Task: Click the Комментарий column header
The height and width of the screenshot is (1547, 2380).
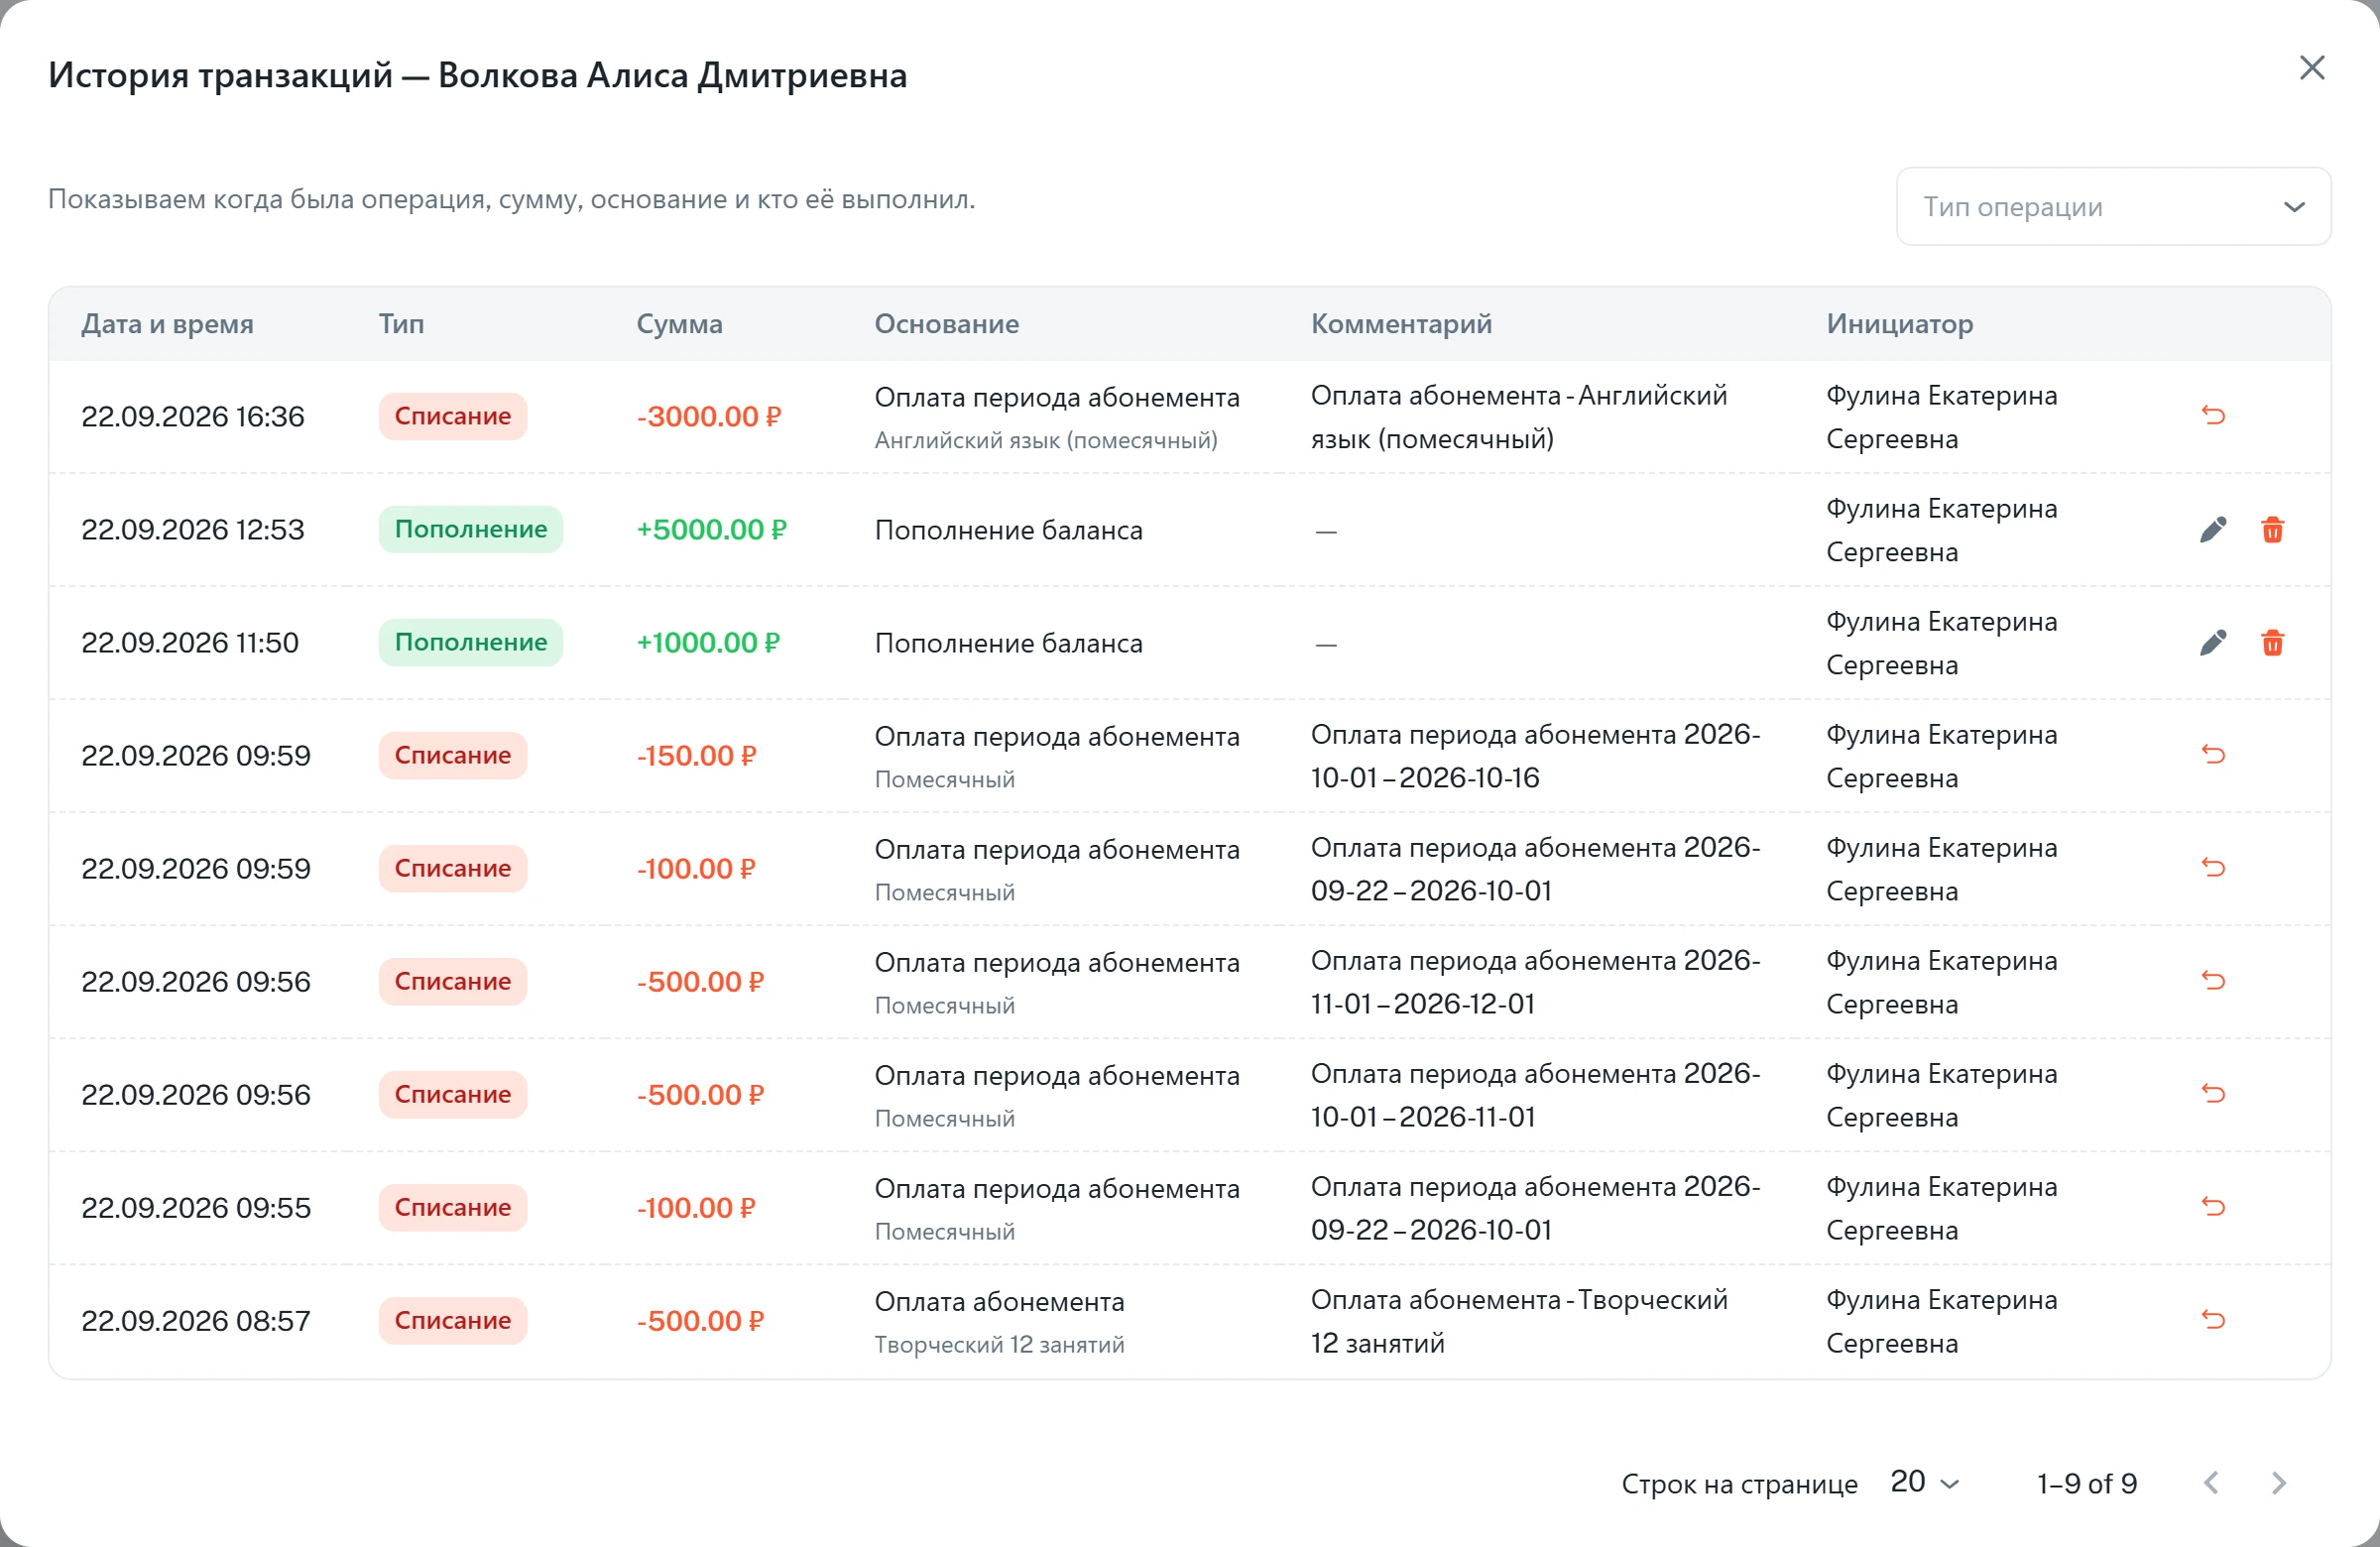Action: [1401, 324]
